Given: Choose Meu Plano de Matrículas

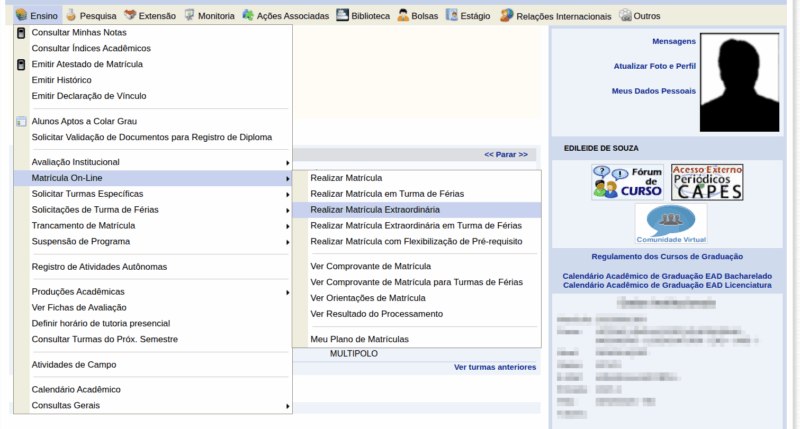Looking at the screenshot, I should point(359,339).
